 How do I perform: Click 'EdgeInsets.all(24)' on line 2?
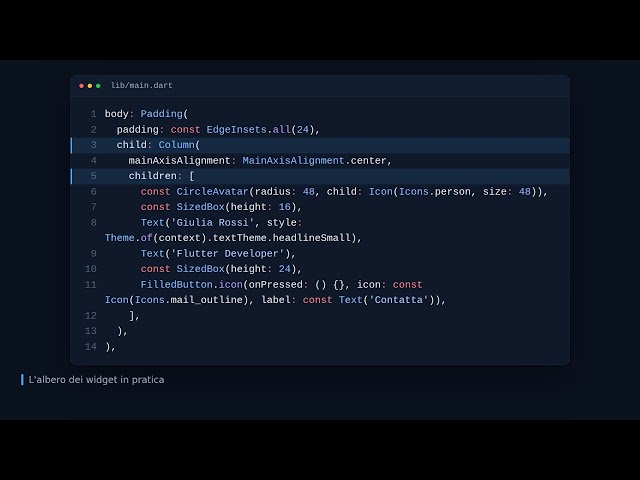[x=260, y=129]
